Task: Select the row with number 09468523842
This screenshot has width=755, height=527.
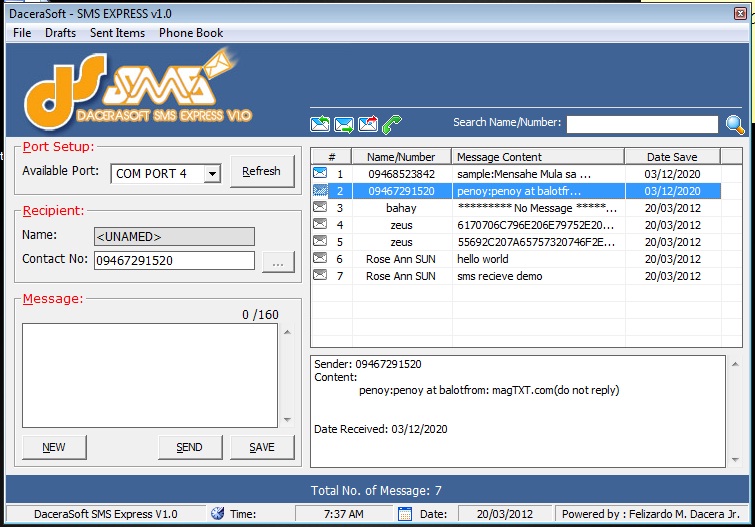Action: point(516,174)
